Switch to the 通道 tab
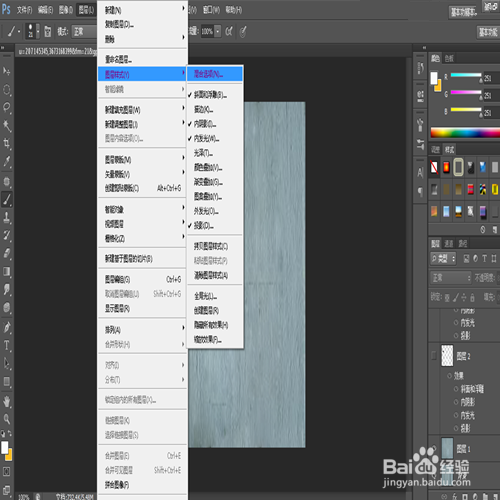500x500 pixels. tap(449, 244)
